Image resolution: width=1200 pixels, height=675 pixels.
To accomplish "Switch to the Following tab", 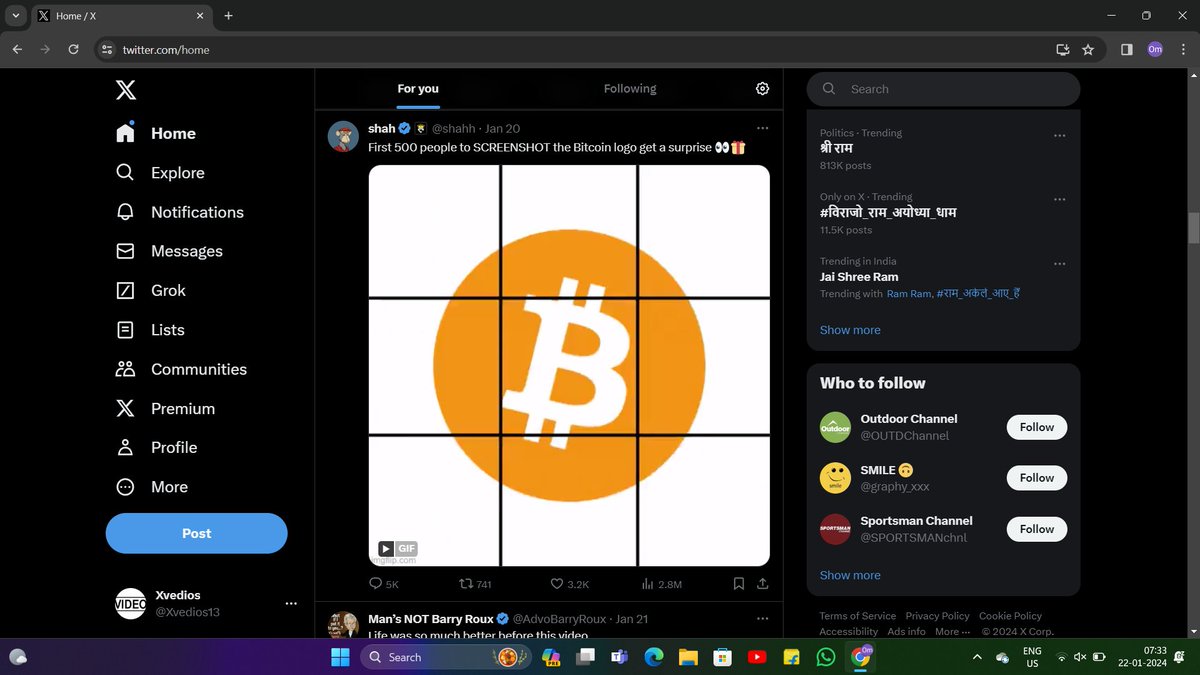I will coord(630,89).
